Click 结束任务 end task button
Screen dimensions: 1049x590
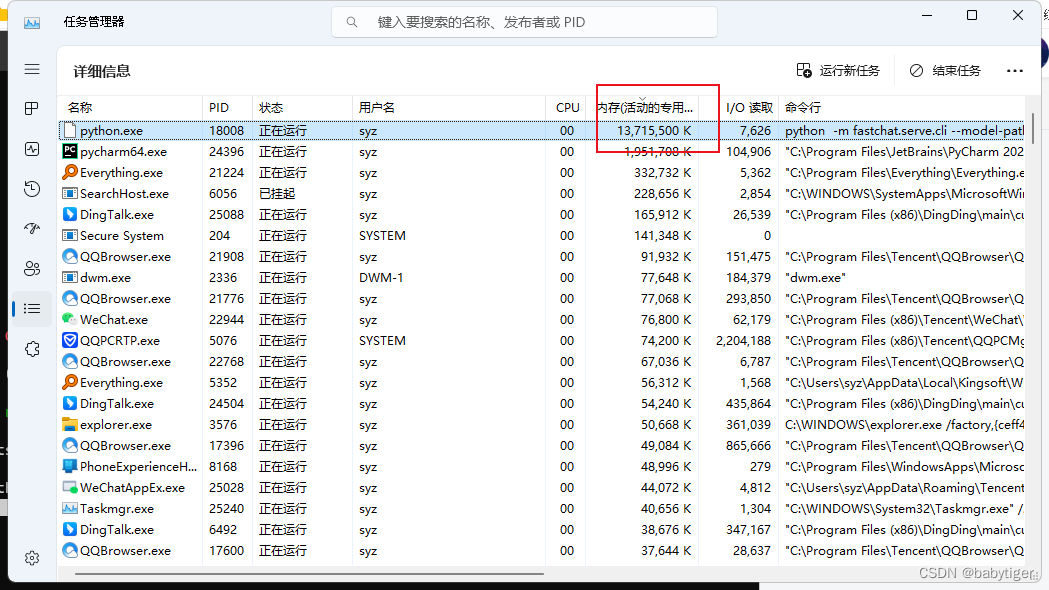[x=945, y=71]
